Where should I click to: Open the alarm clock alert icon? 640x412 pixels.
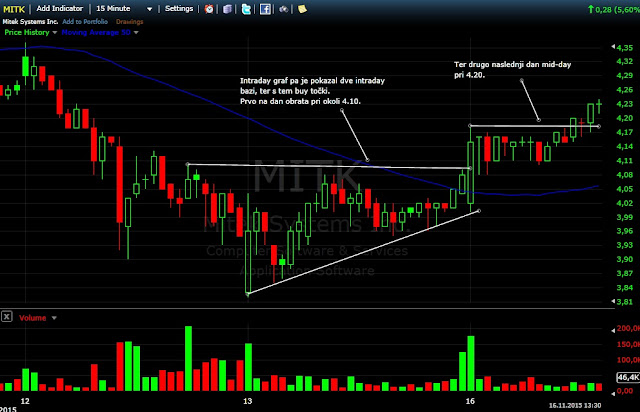(x=209, y=9)
